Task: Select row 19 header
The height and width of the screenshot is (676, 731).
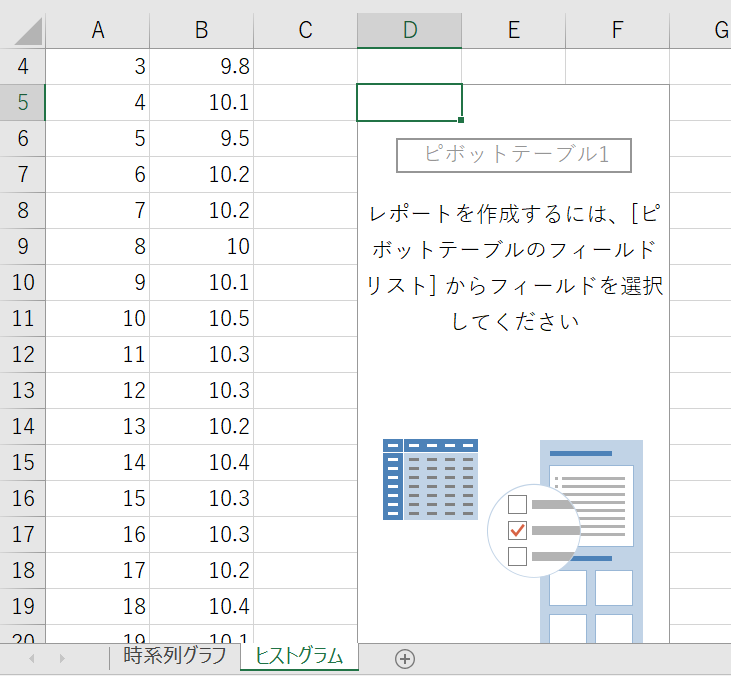Action: pyautogui.click(x=22, y=606)
